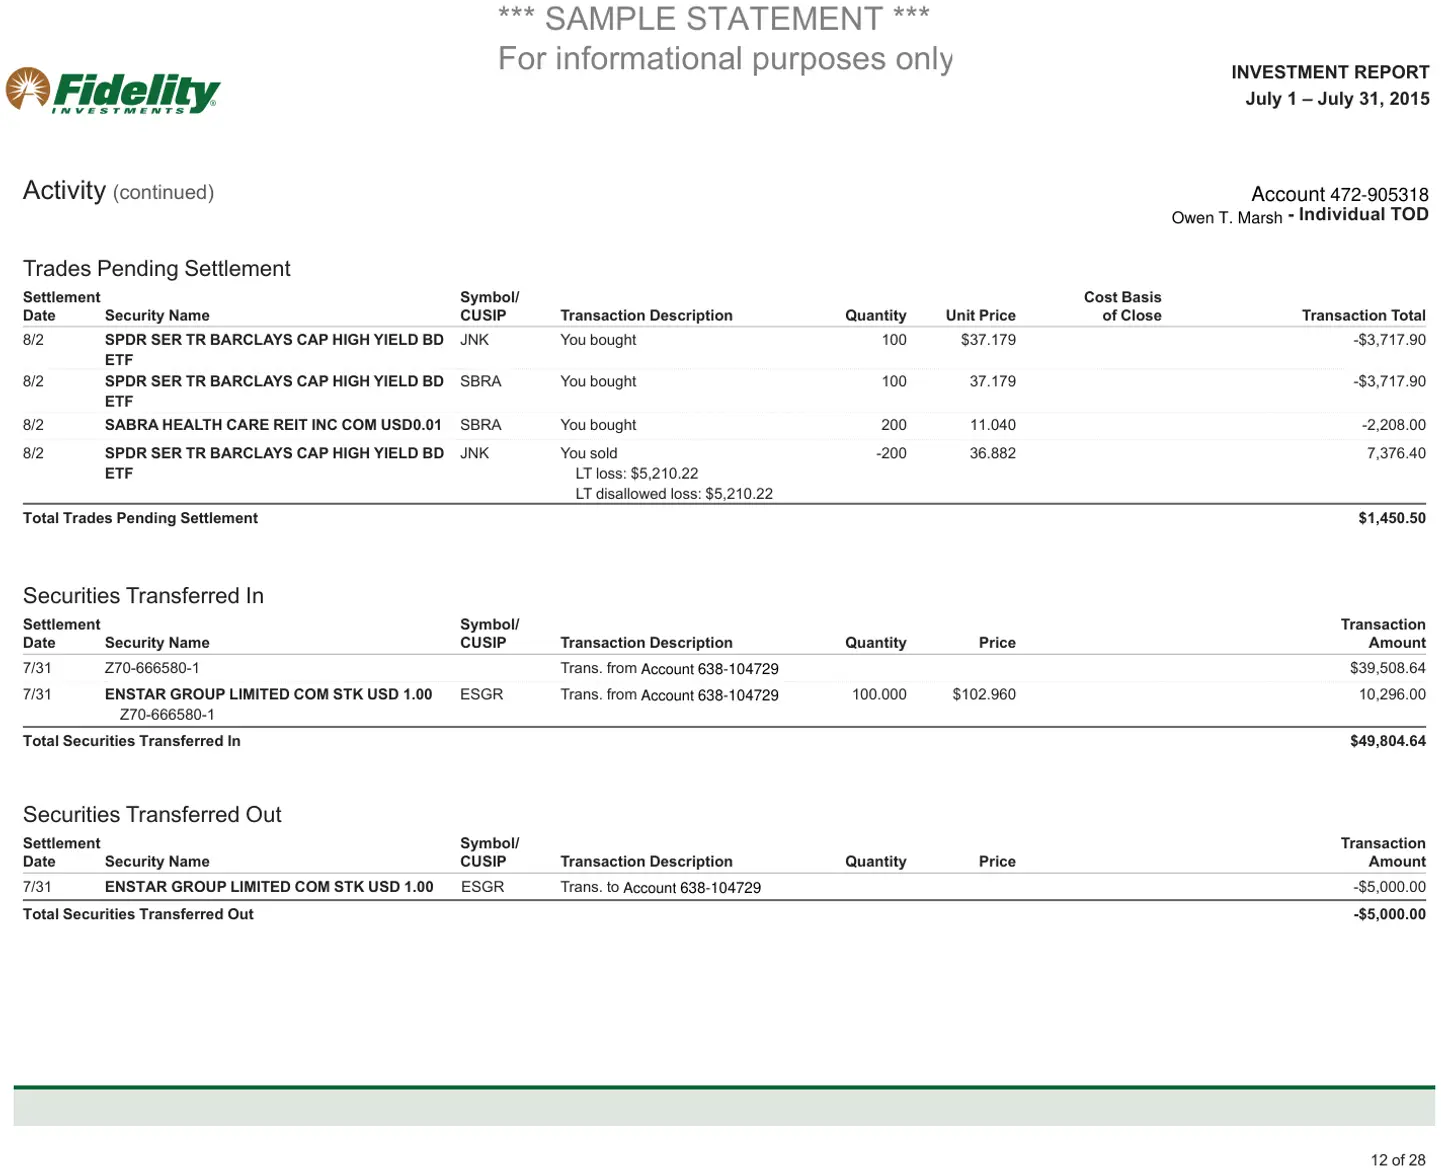
Task: Click the name Owen T. Marsh
Action: pos(1227,217)
